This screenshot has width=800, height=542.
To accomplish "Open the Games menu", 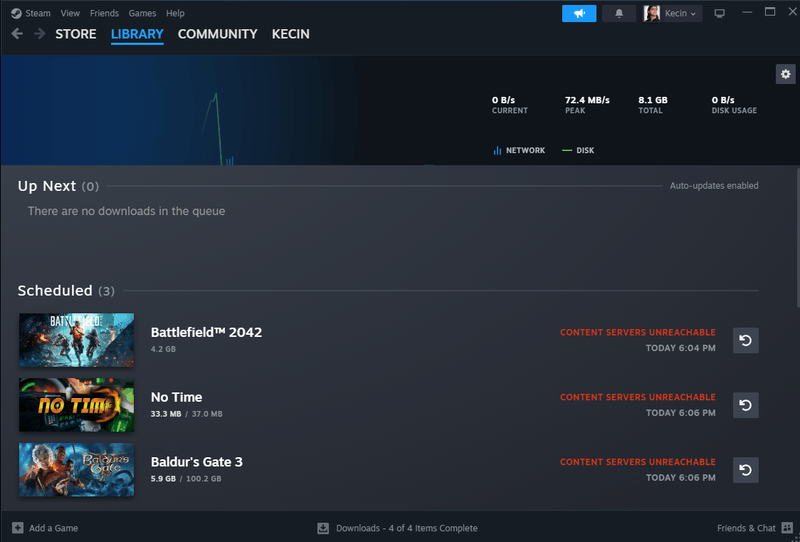I will click(x=142, y=13).
